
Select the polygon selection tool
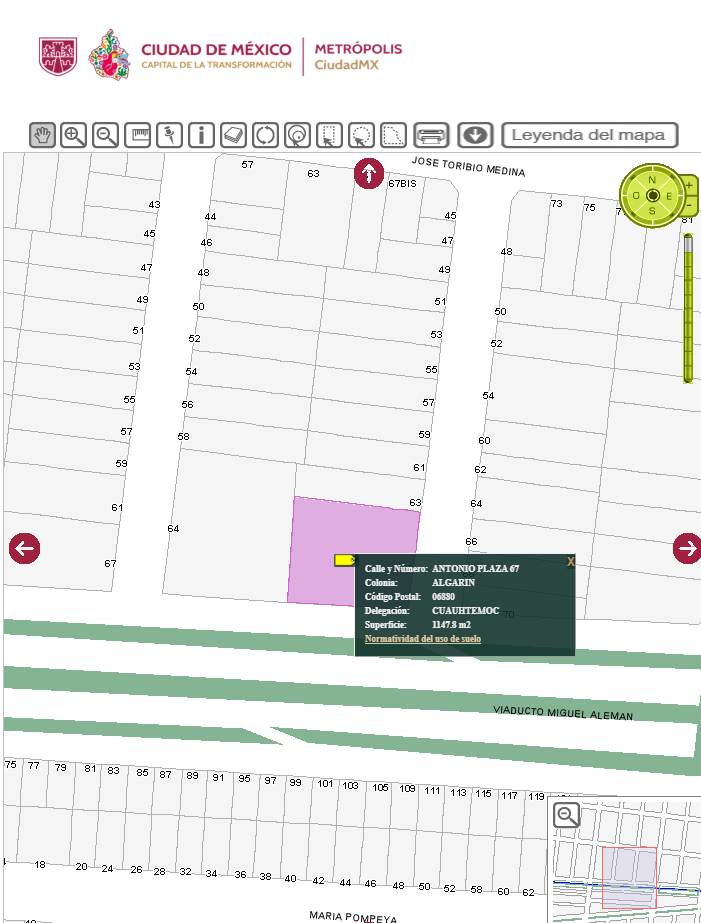point(393,135)
